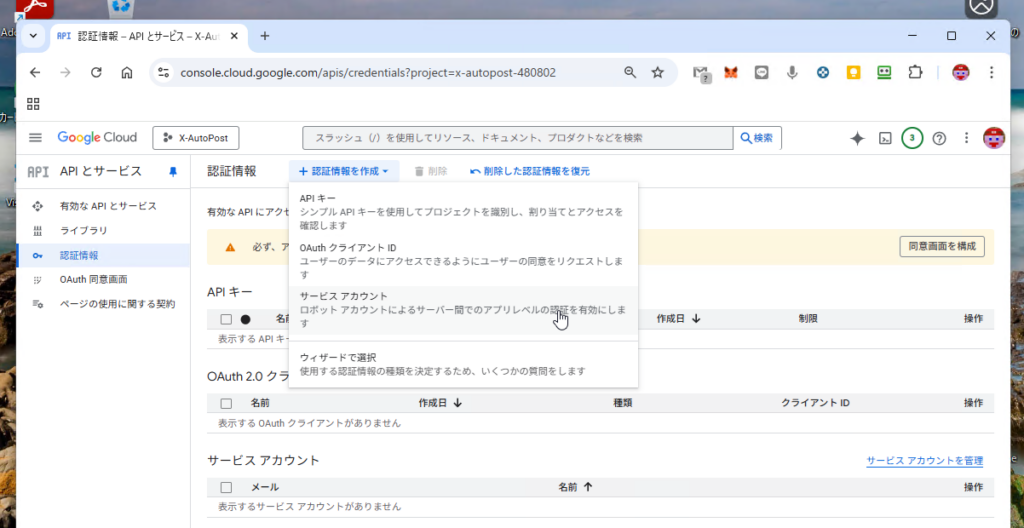The width and height of the screenshot is (1024, 528).
Task: Unpin the API とサービス pin icon
Action: (x=172, y=171)
